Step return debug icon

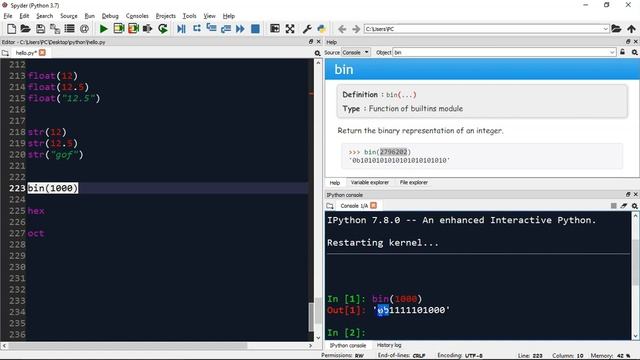point(226,29)
